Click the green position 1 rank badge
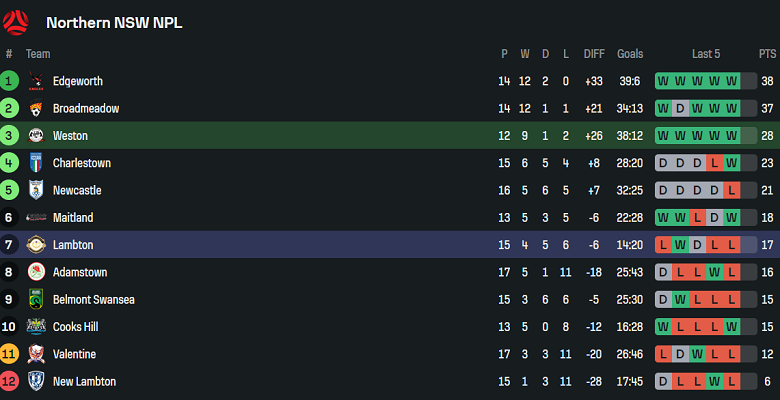Image resolution: width=780 pixels, height=400 pixels. (10, 82)
